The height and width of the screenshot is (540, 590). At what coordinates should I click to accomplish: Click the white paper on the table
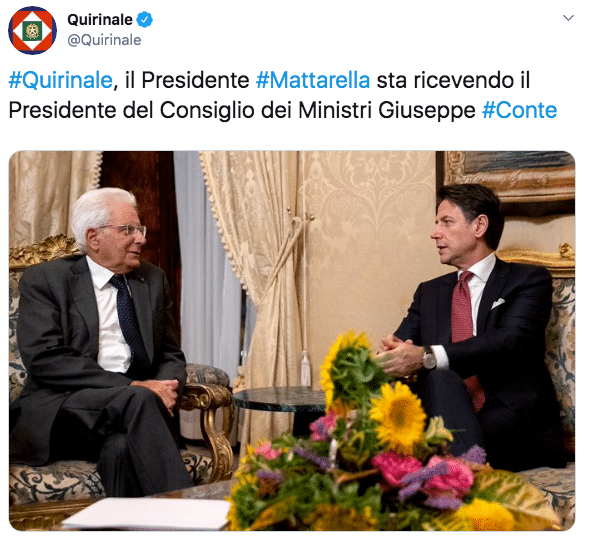[x=148, y=514]
